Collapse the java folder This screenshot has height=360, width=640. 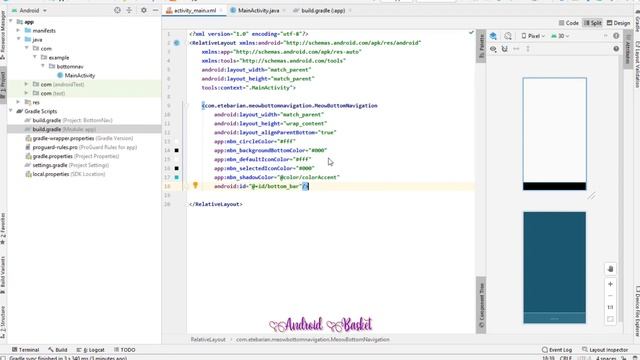[x=18, y=40]
